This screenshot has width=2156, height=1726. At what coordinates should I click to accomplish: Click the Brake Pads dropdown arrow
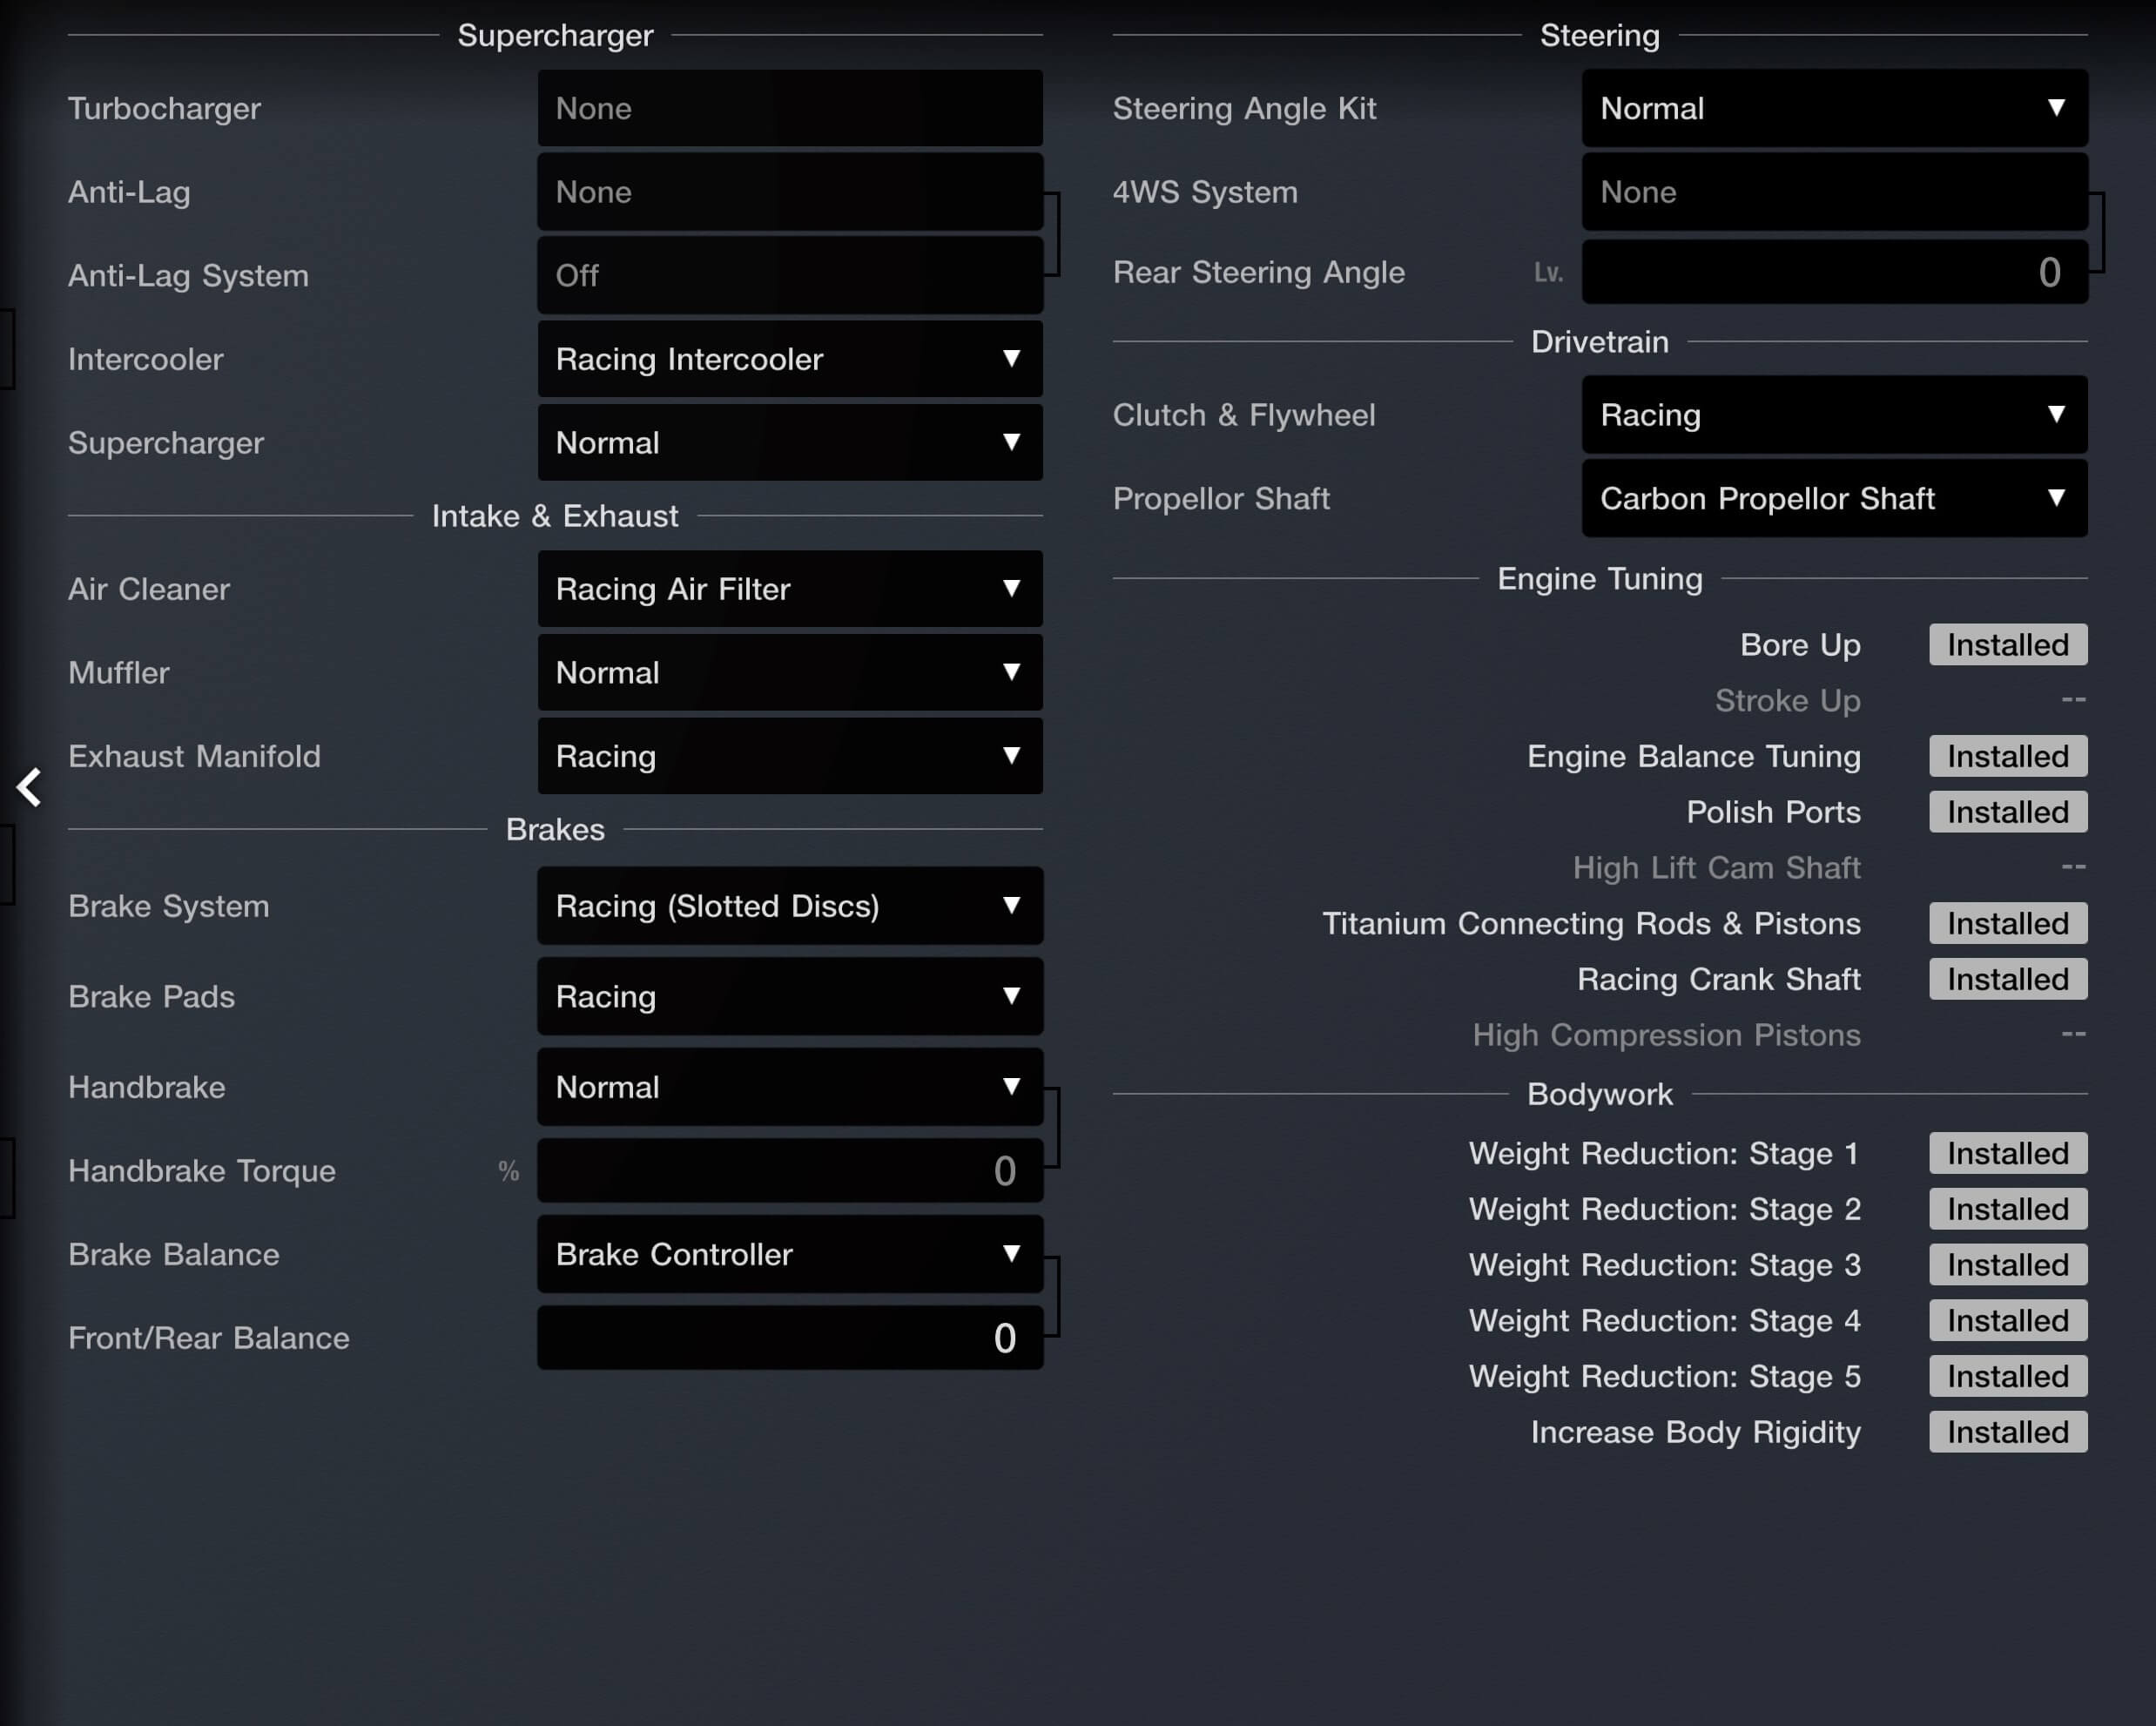point(1011,996)
